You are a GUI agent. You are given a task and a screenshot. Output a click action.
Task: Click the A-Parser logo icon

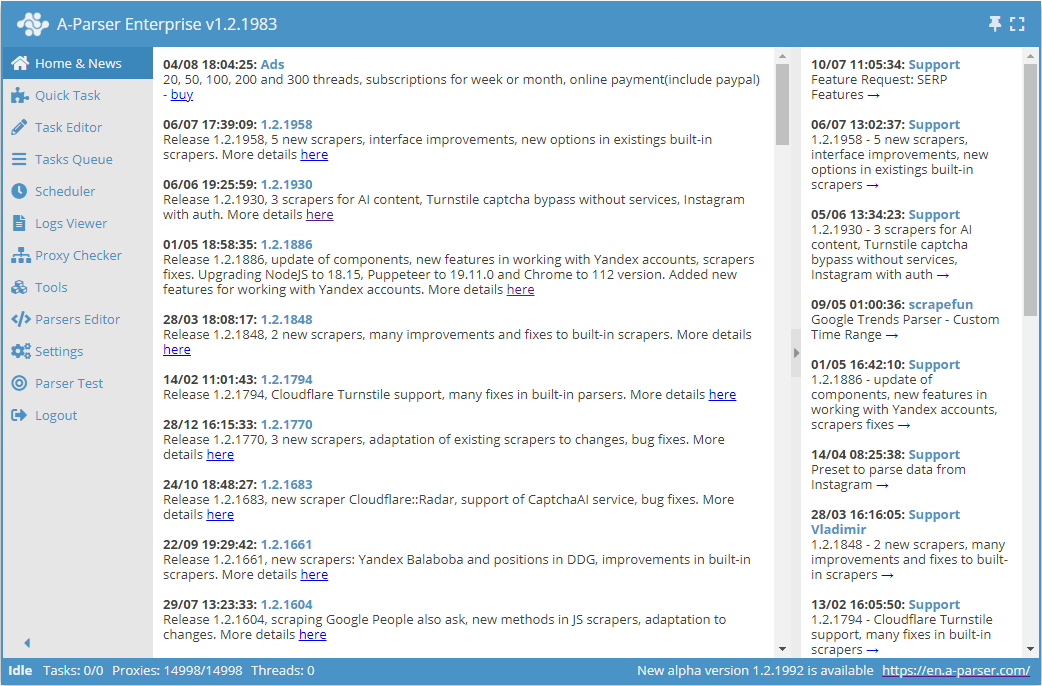pyautogui.click(x=33, y=24)
